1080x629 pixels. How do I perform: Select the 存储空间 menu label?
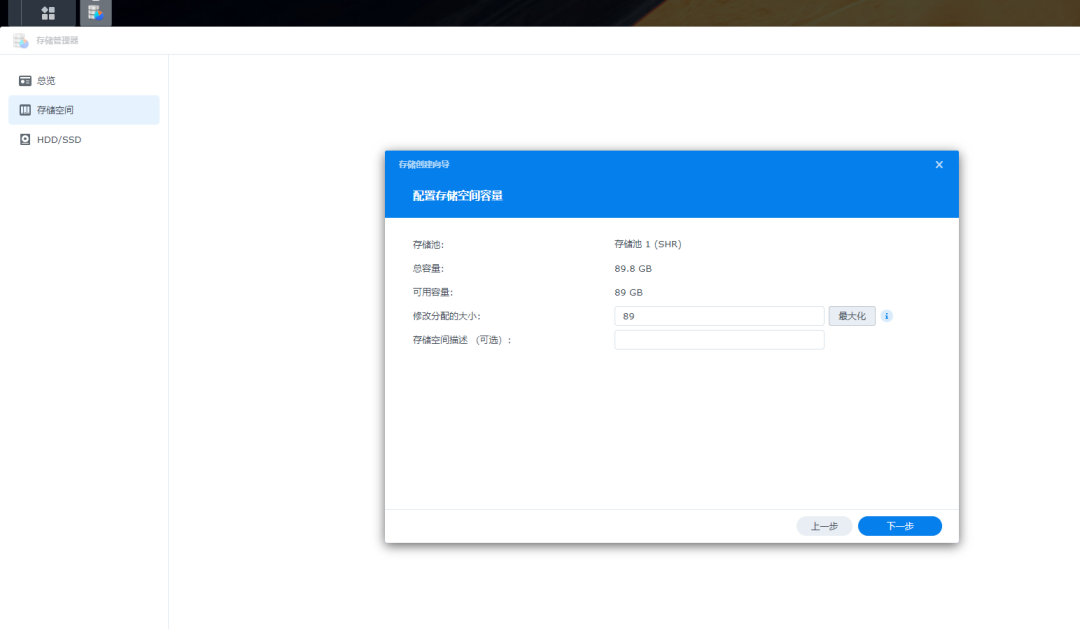tap(55, 110)
